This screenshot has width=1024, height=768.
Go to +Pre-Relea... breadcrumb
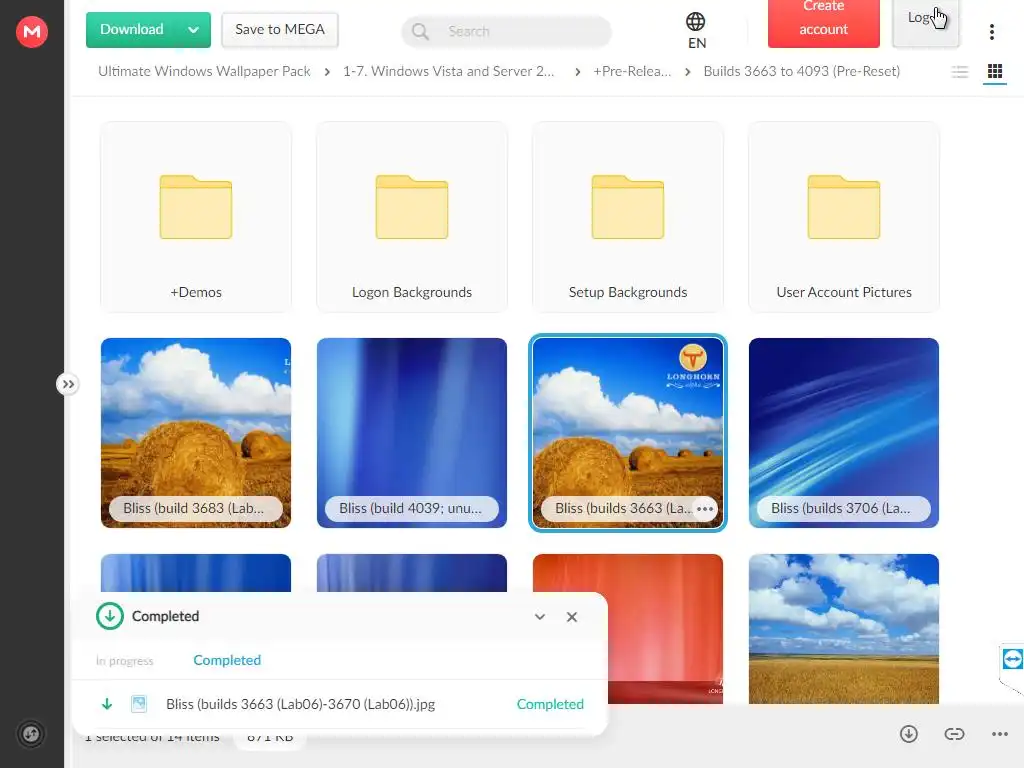(632, 71)
